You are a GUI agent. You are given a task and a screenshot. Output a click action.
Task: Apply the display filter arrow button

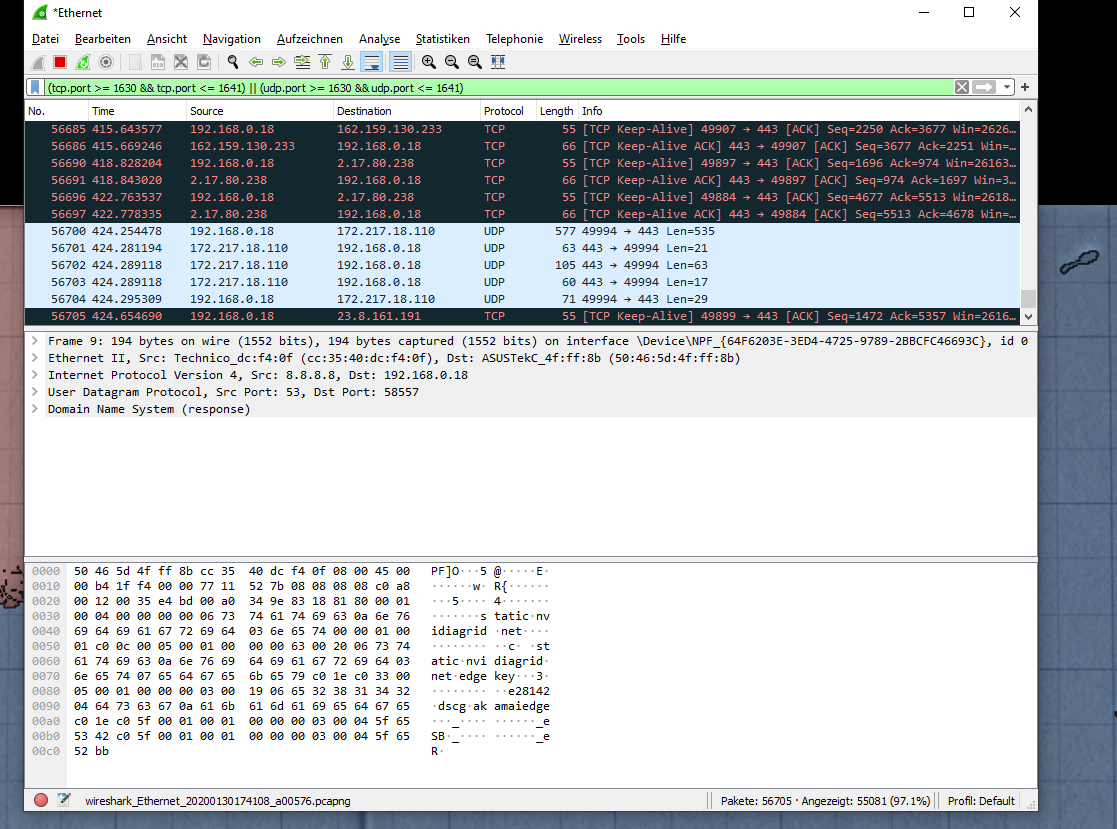point(984,88)
